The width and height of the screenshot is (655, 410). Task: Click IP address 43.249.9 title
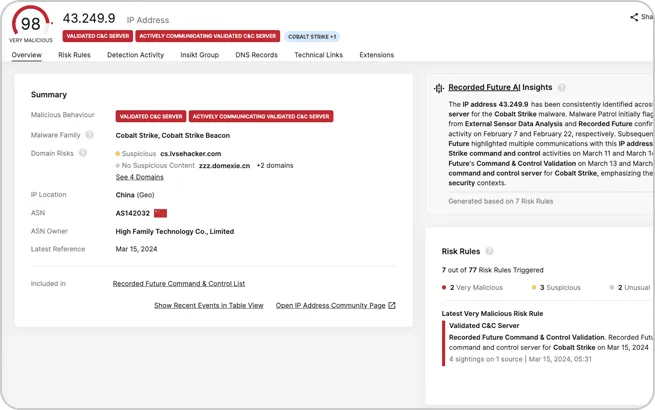89,18
